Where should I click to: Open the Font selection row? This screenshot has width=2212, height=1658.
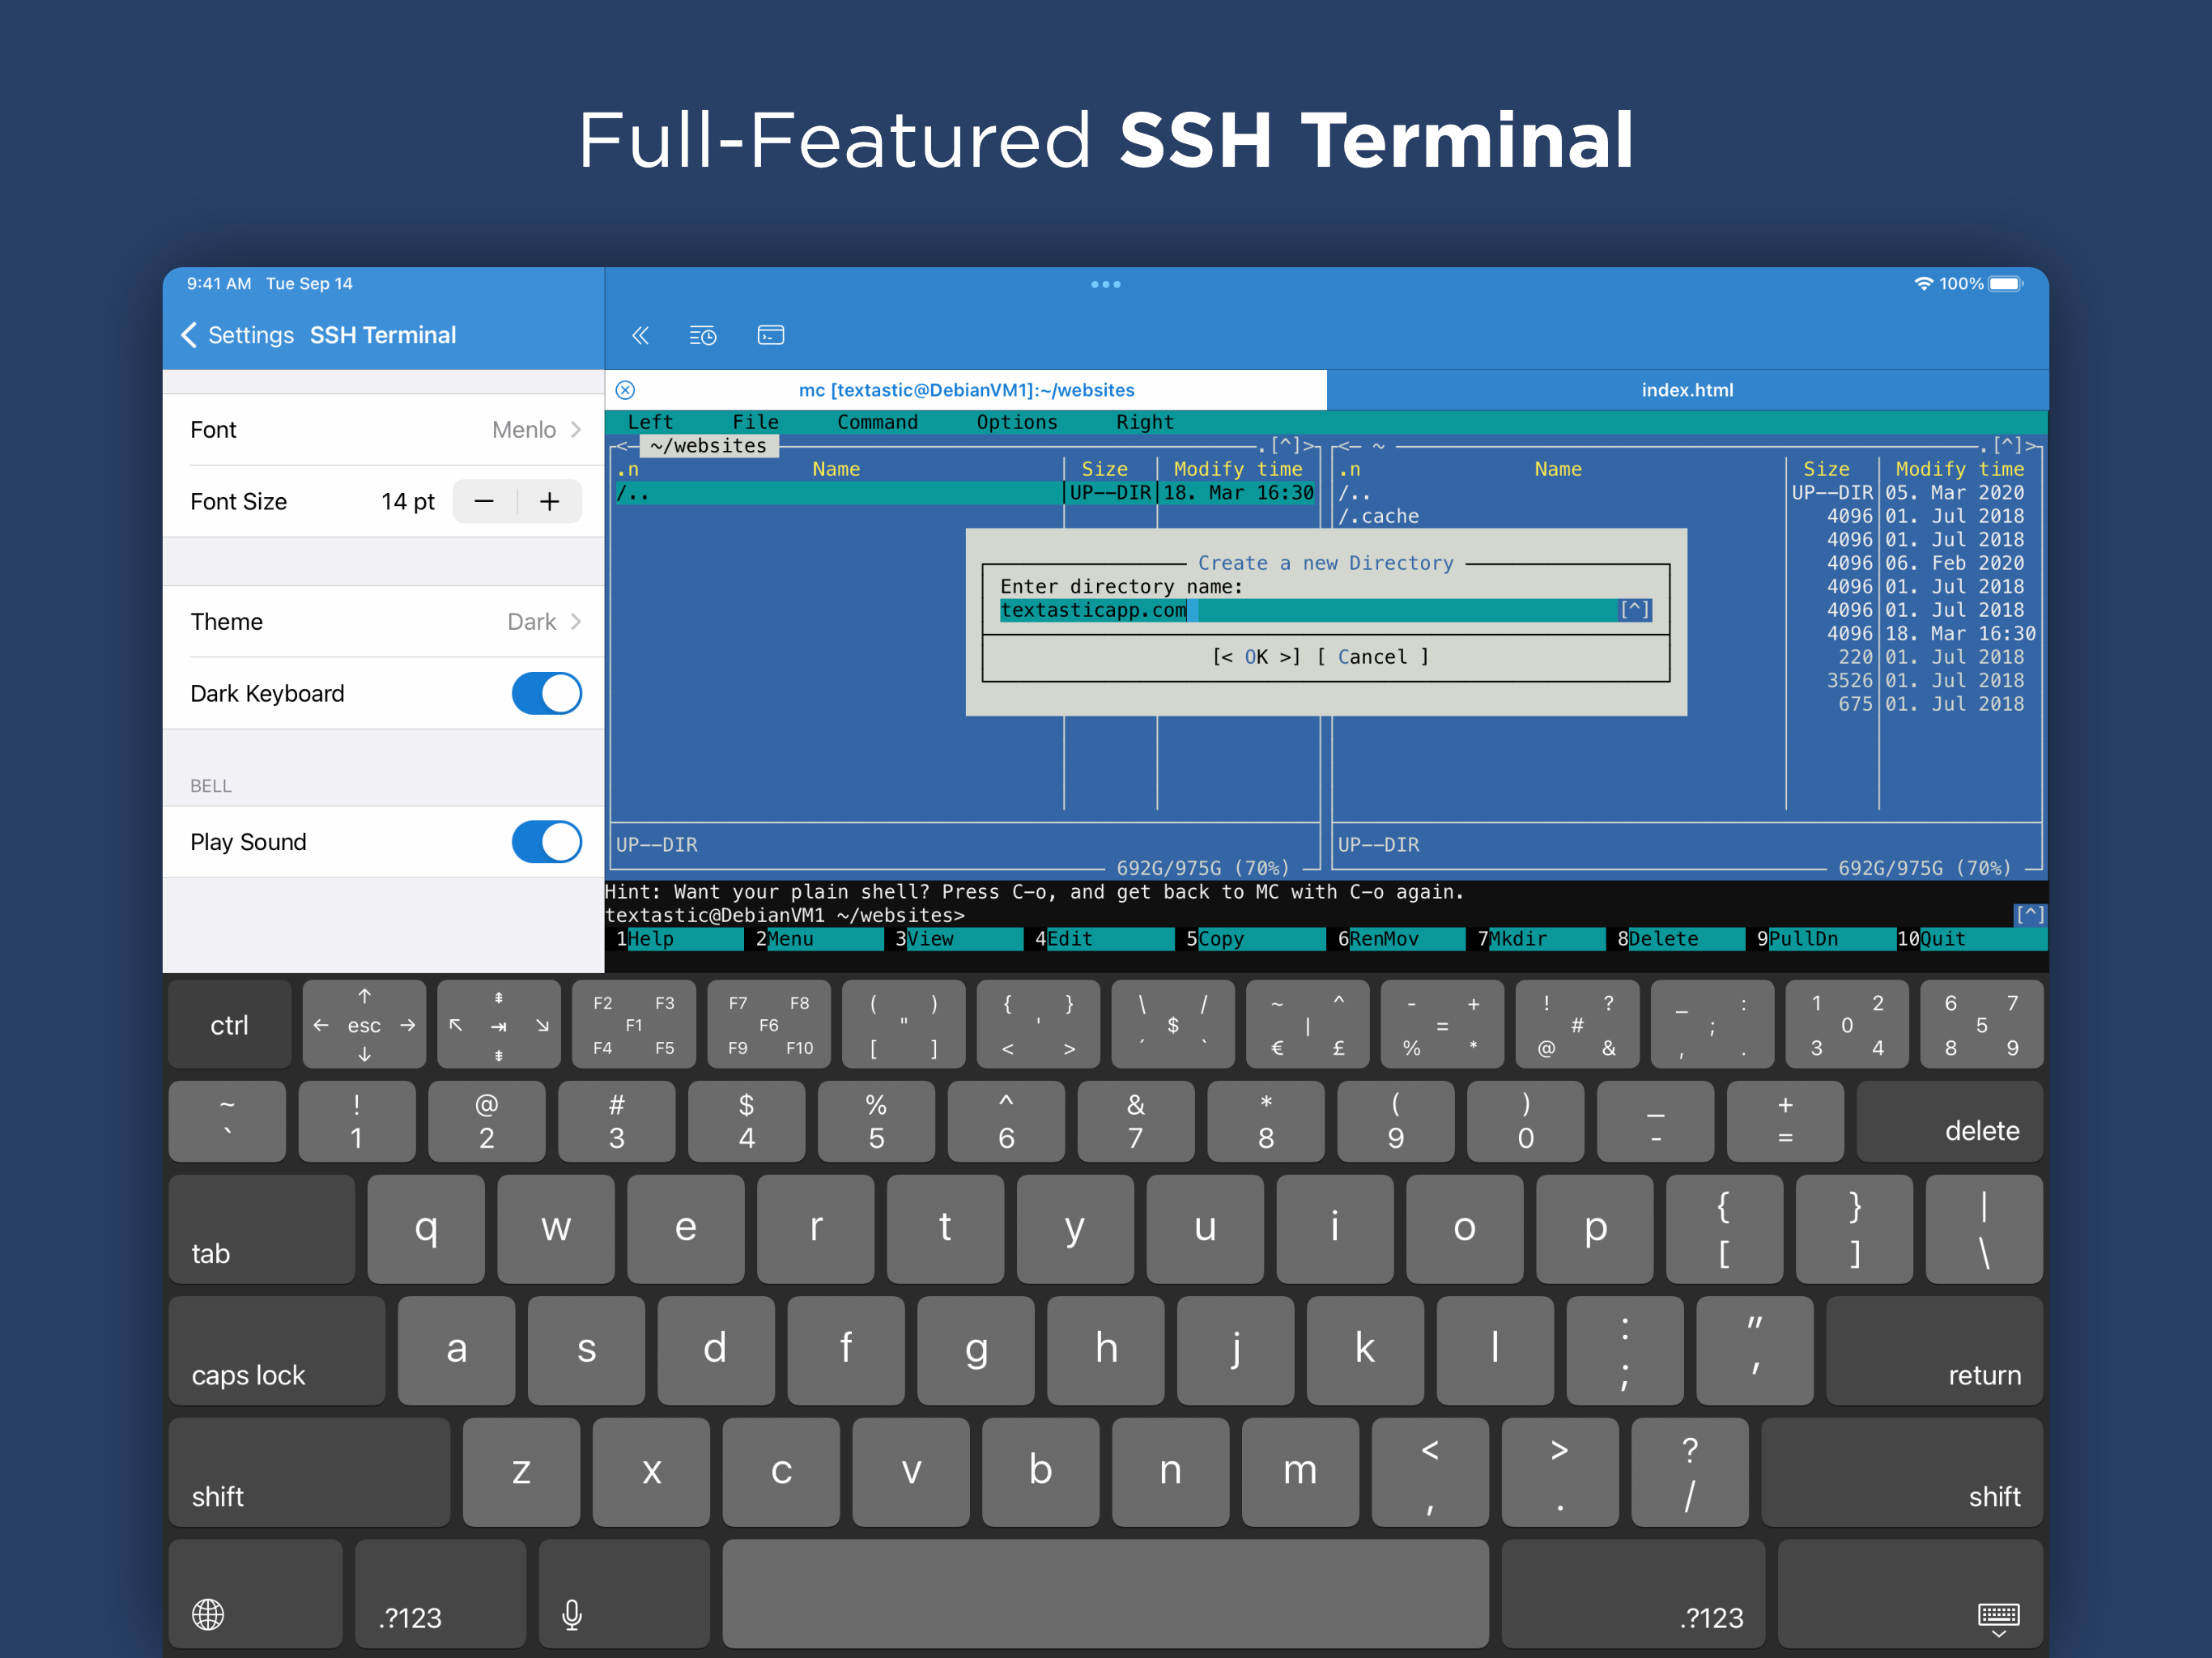tap(384, 430)
